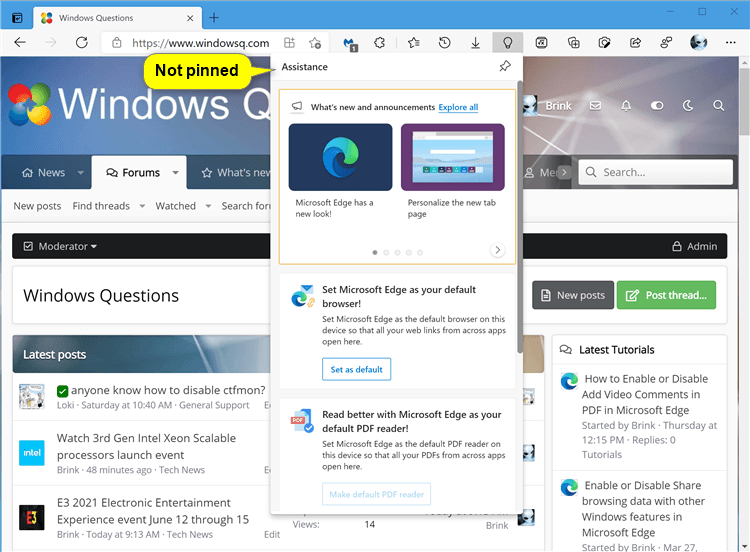Select the Windows Questions browser tab
Image resolution: width=750 pixels, height=552 pixels.
point(117,18)
